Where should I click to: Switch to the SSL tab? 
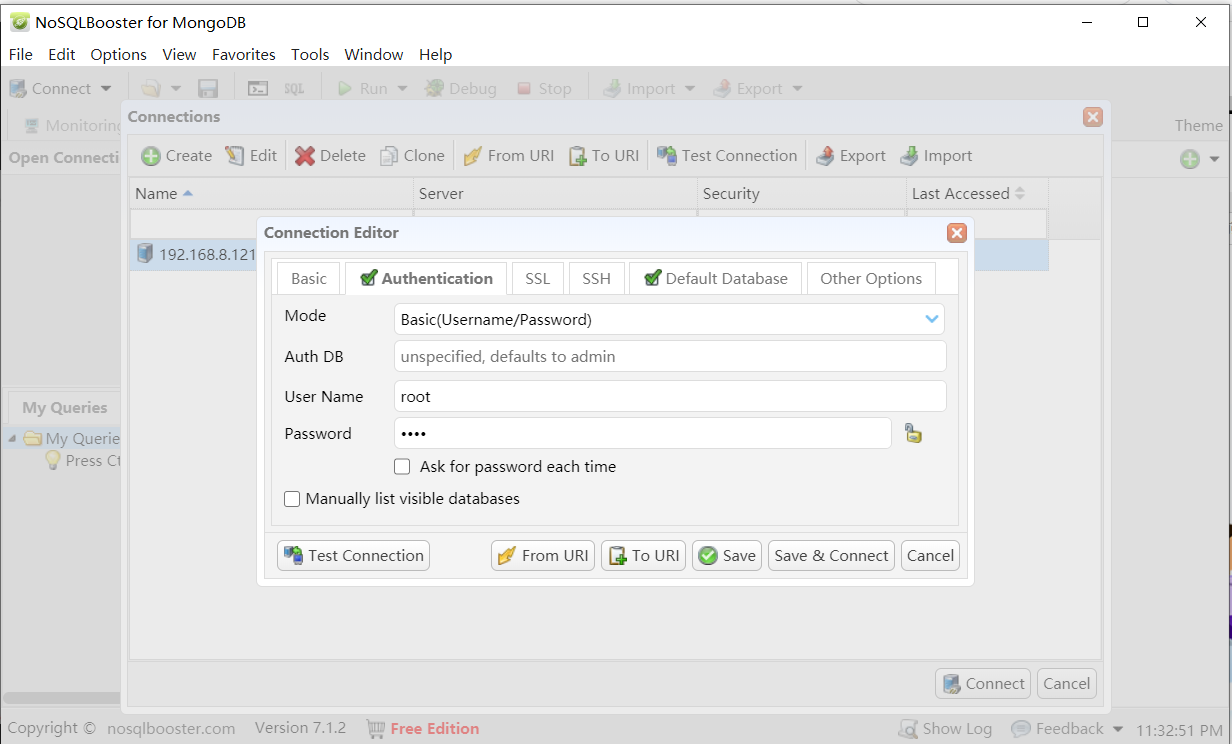coord(538,279)
